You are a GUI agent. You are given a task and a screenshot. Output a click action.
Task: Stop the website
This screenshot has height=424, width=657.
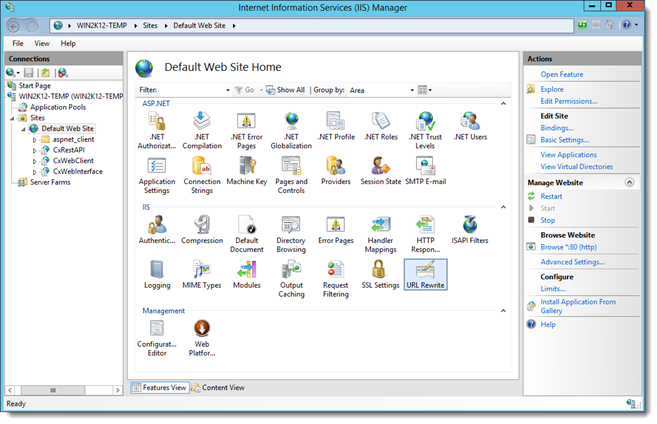point(547,220)
